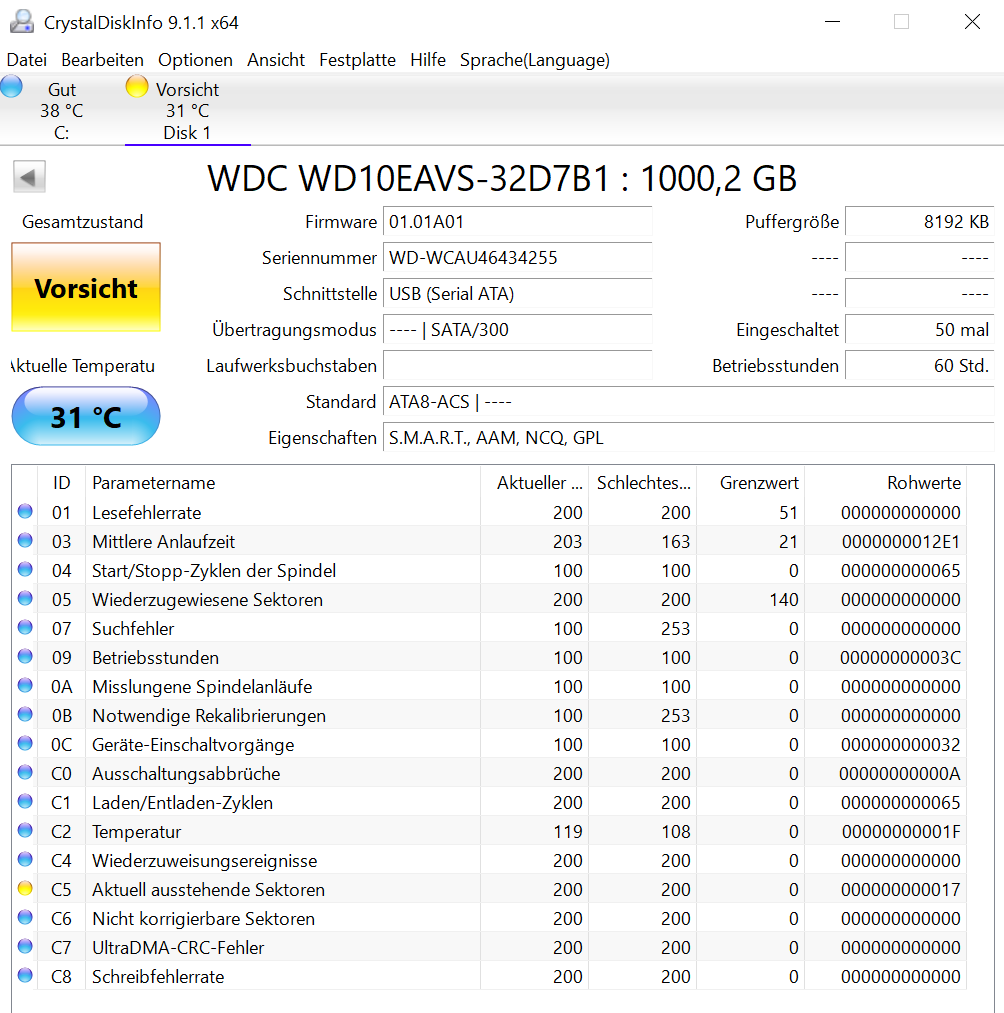This screenshot has height=1013, width=1004.
Task: Click the Übertragungsmodus field SATA/300
Action: pos(518,329)
